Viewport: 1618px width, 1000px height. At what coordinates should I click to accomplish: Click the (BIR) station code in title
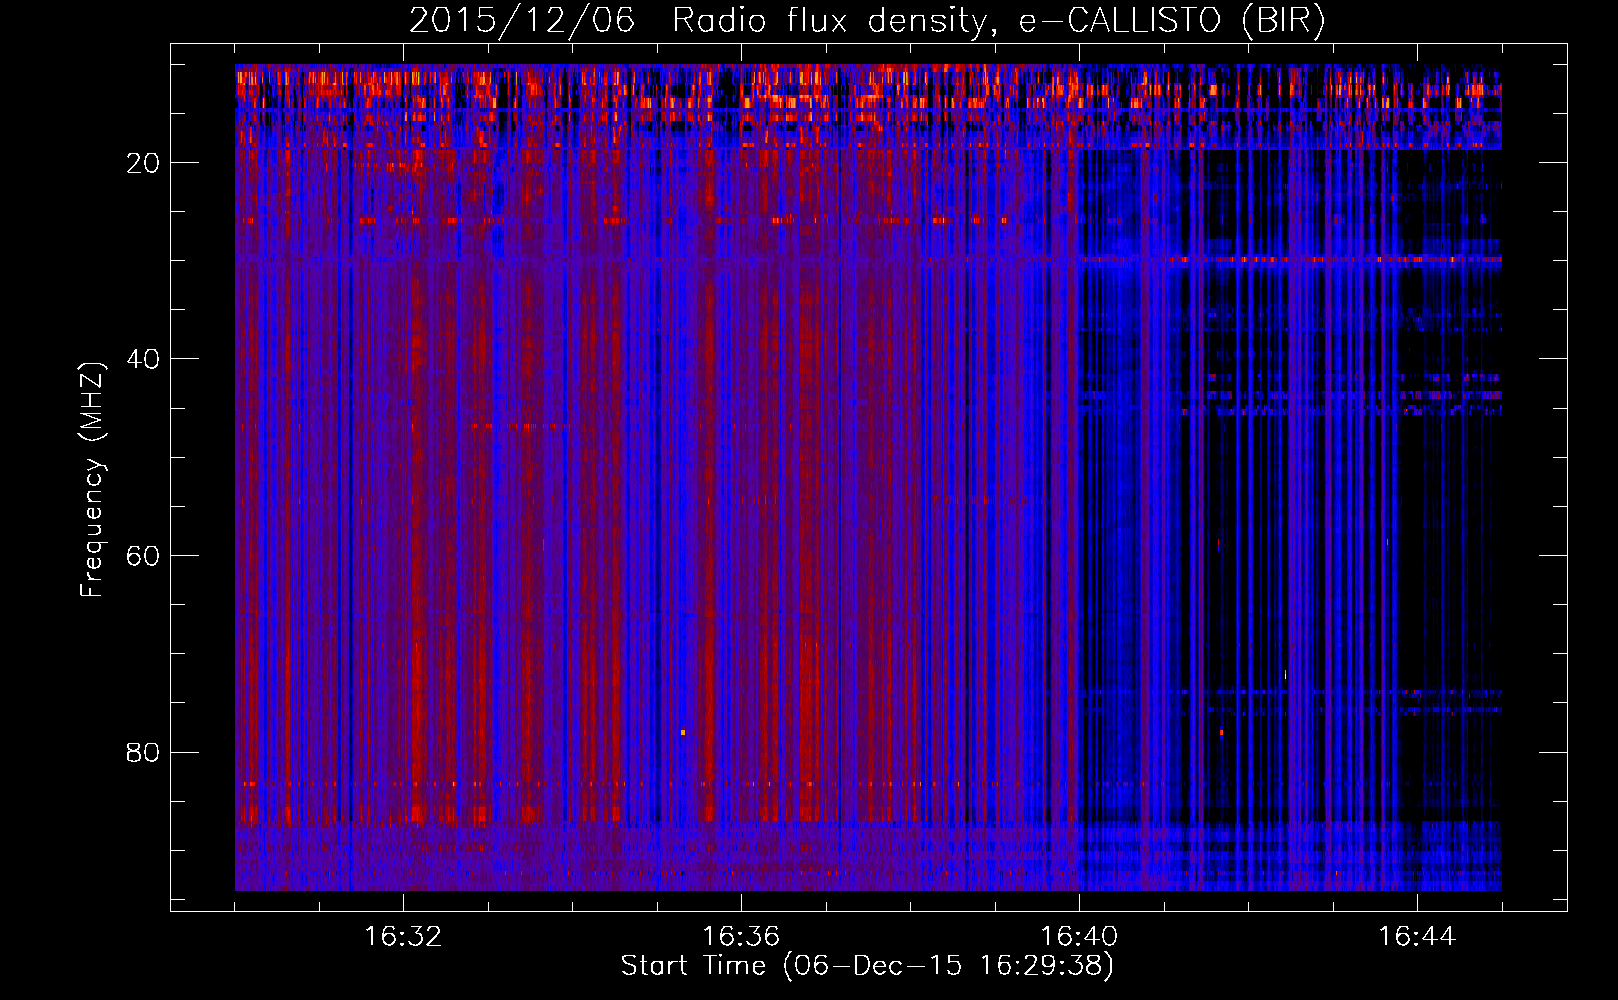pyautogui.click(x=1283, y=21)
